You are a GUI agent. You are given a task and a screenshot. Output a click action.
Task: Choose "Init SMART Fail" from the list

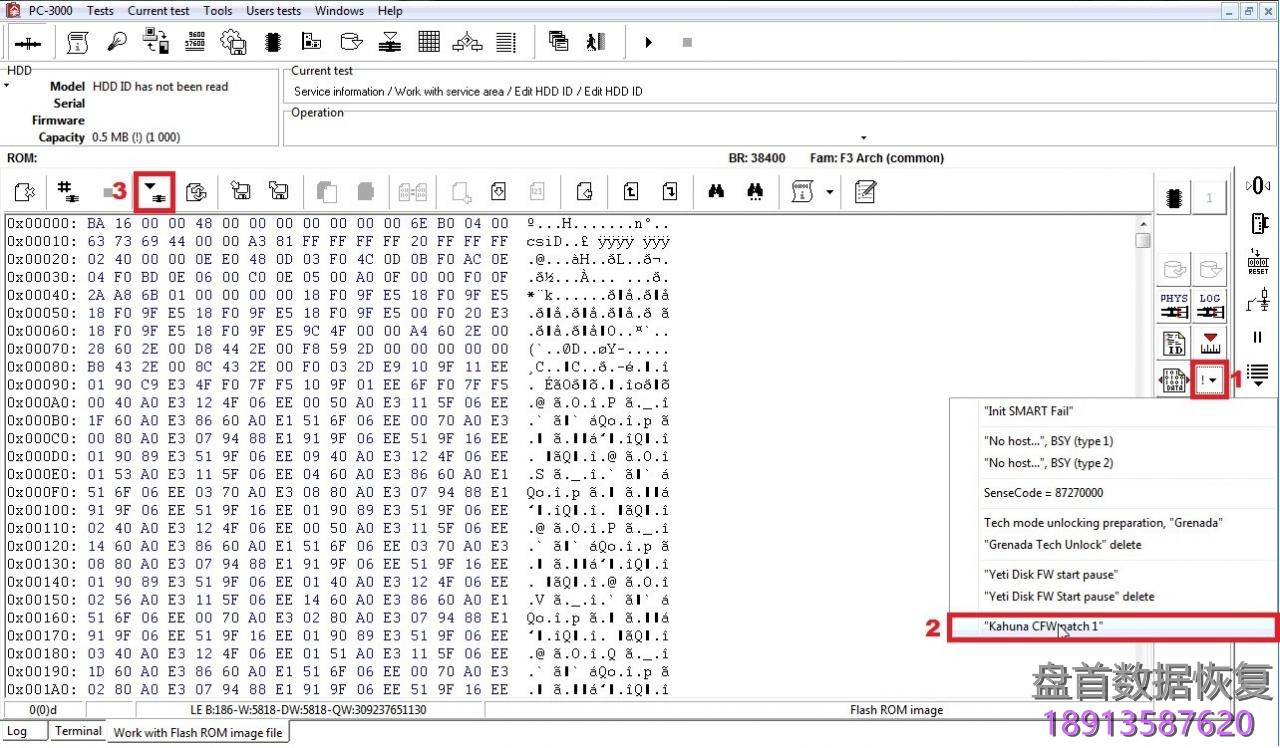click(1028, 411)
